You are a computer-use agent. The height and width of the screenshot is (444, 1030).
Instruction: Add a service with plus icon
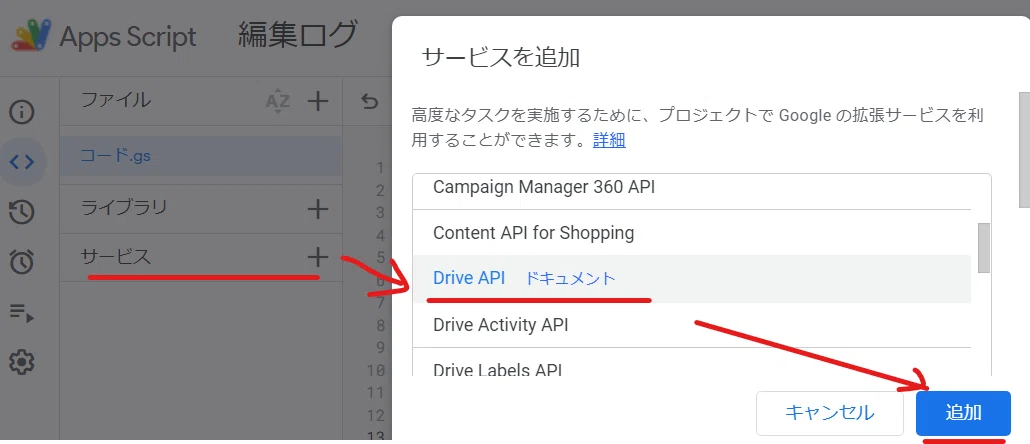[x=318, y=257]
